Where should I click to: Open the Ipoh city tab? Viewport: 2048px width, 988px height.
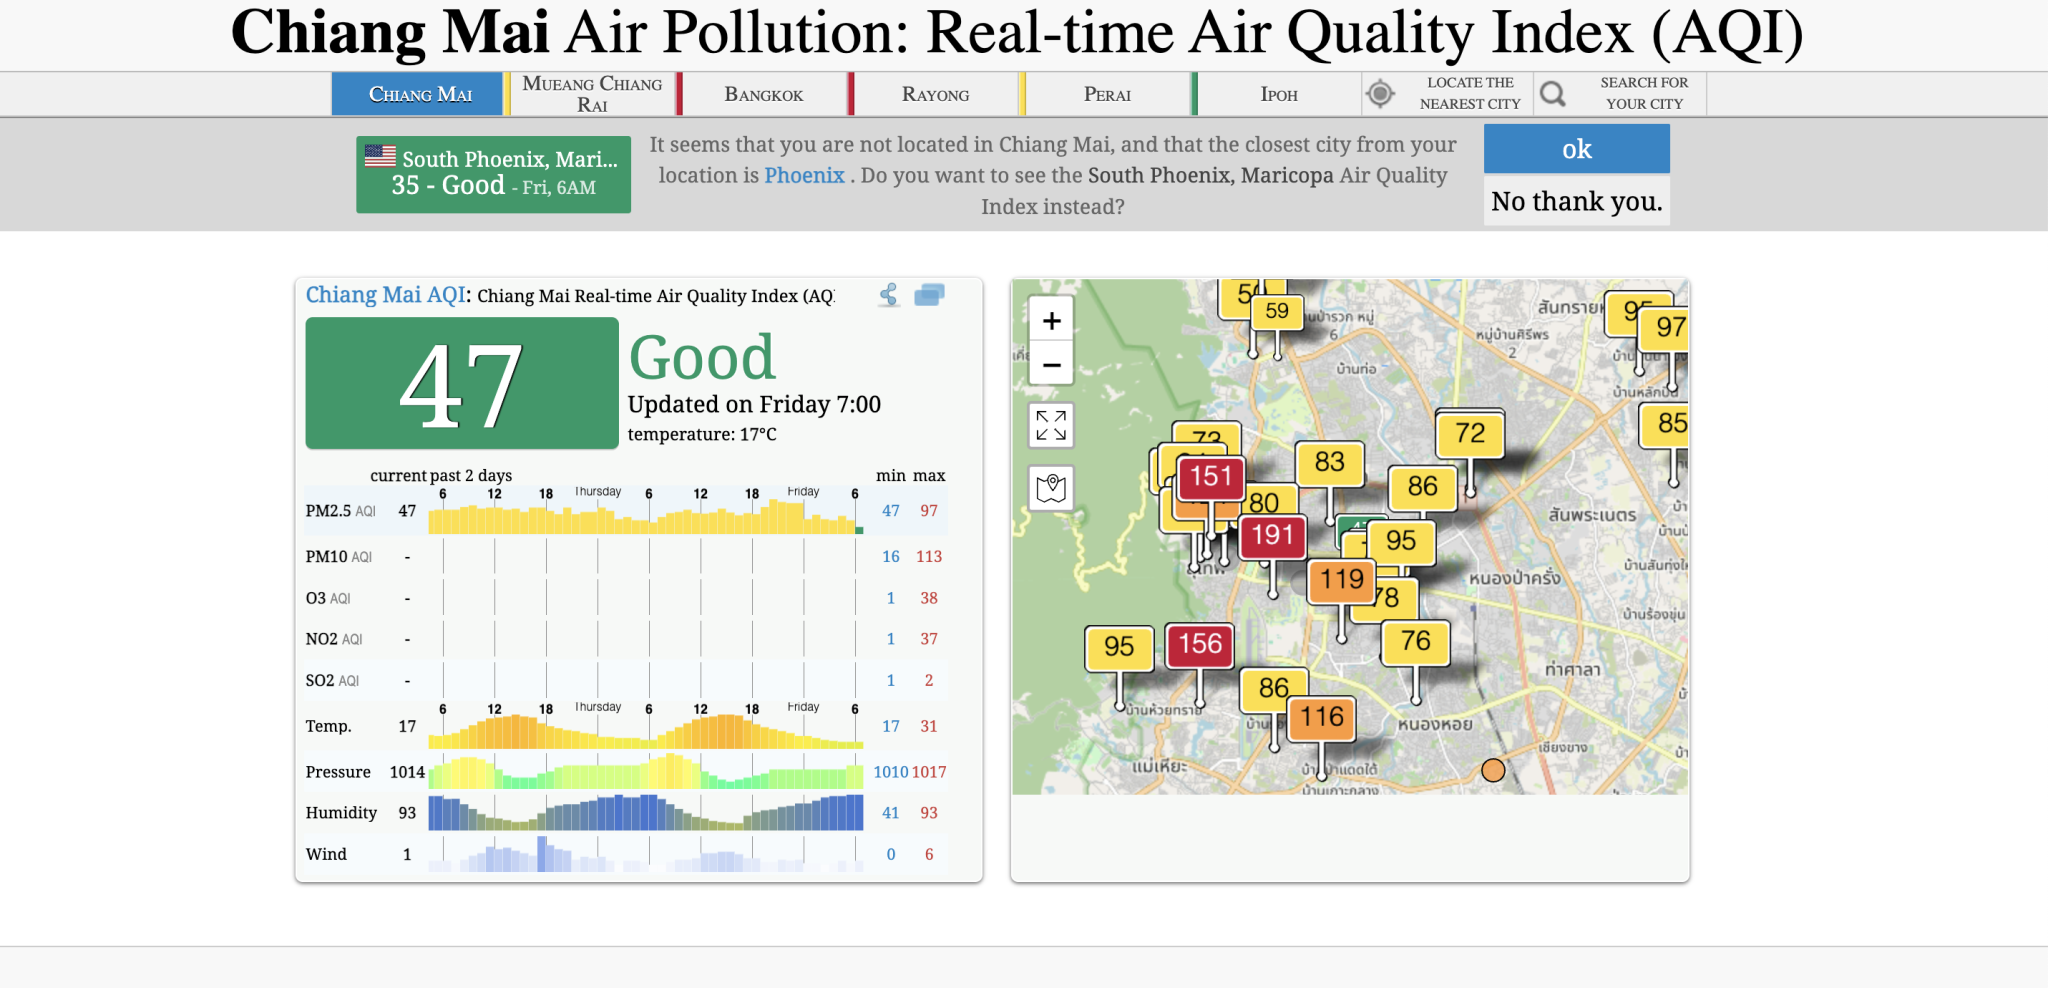1279,94
